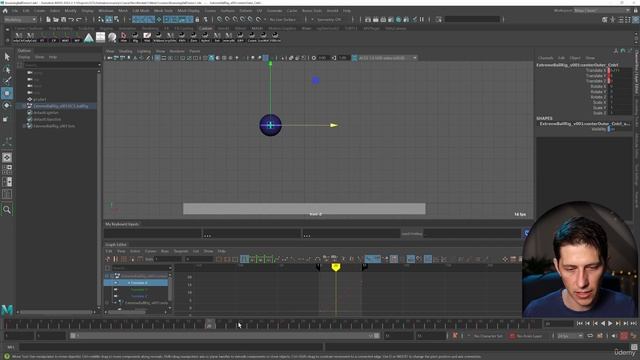The width and height of the screenshot is (640, 360).
Task: Open the Shading viewport menu
Action: click(x=125, y=51)
